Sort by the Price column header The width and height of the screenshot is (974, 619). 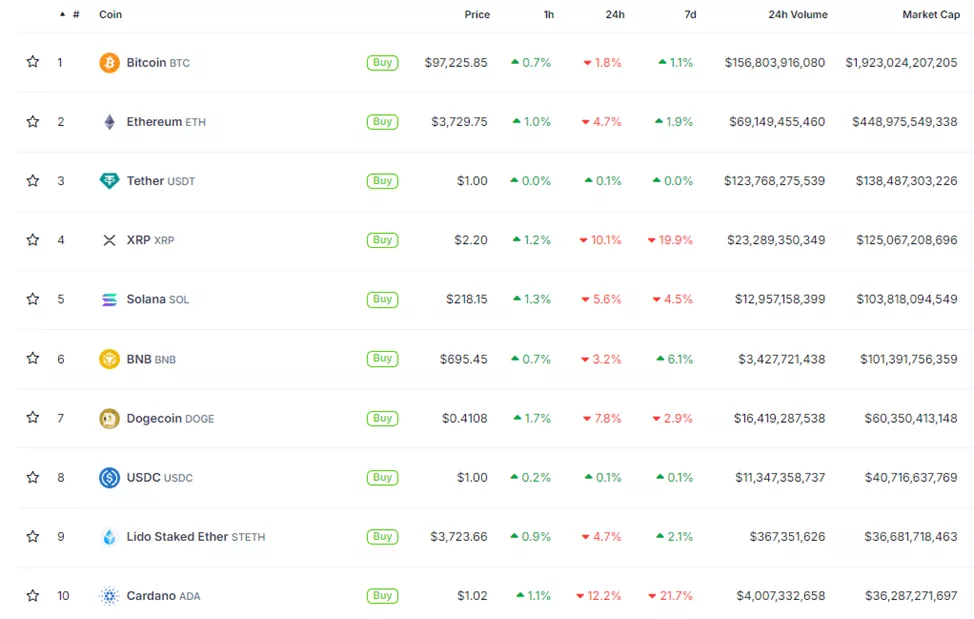coord(477,15)
